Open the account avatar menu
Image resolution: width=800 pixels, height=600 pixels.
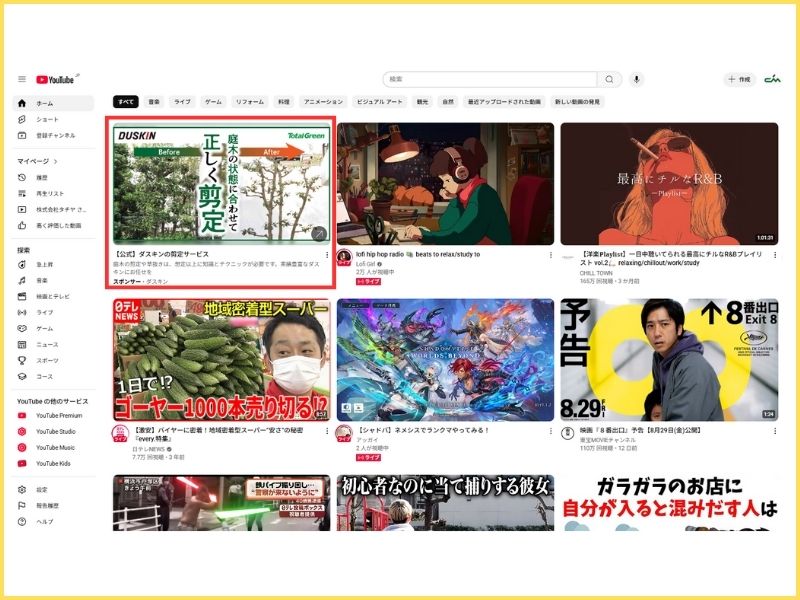pos(772,79)
